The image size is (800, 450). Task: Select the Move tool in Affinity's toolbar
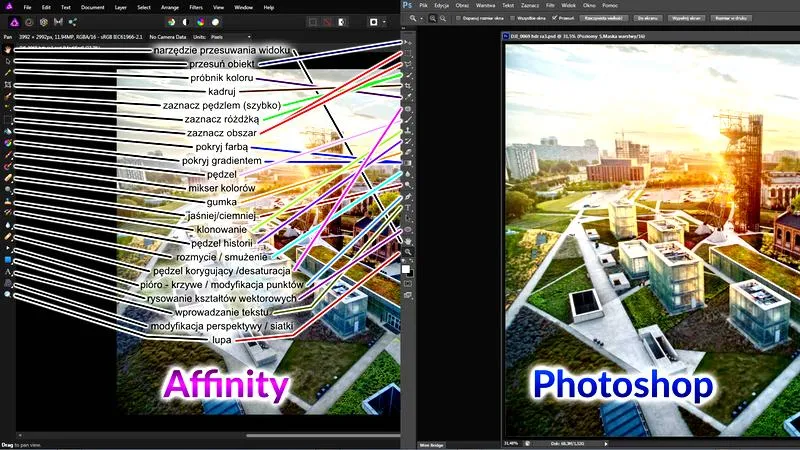(8, 61)
